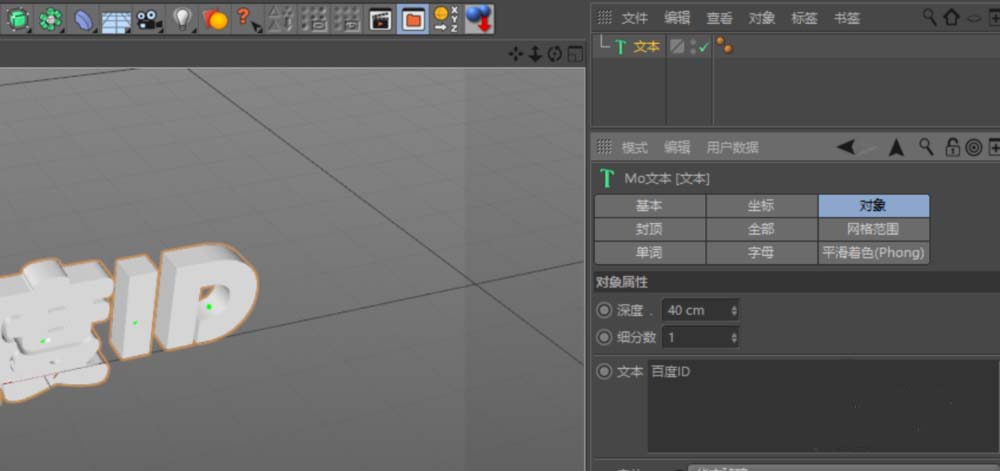This screenshot has width=1000, height=471.
Task: Open the green cube generator tool
Action: coord(18,19)
